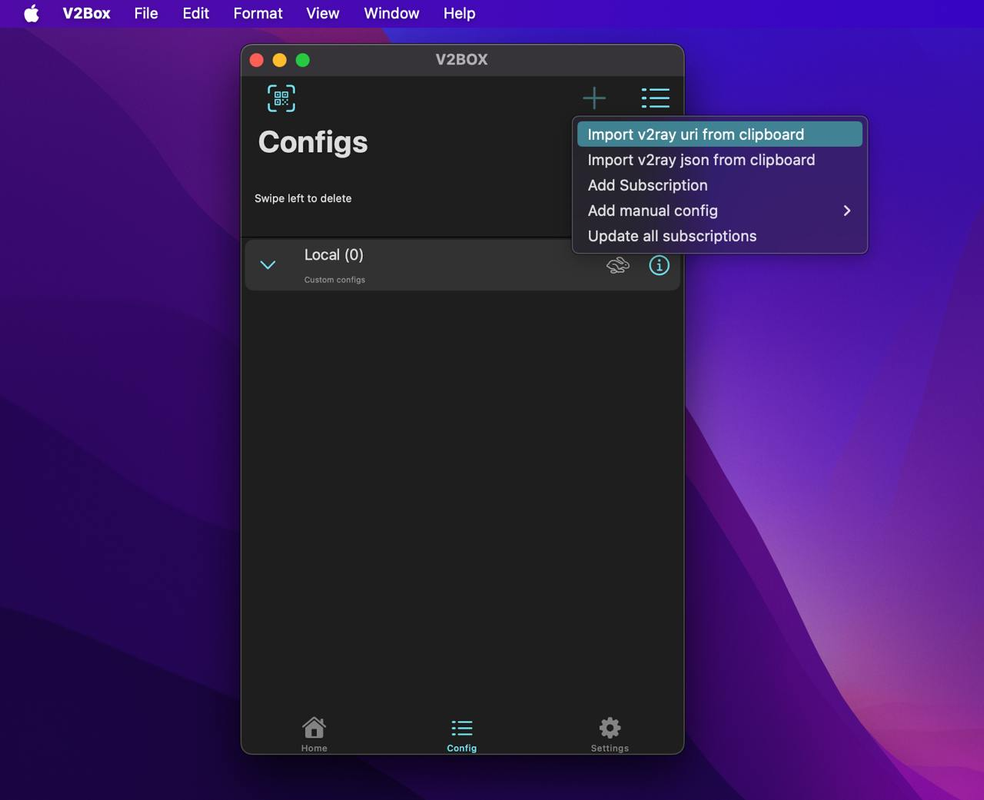The height and width of the screenshot is (800, 984).
Task: Open the QR code scanner
Action: coord(281,99)
